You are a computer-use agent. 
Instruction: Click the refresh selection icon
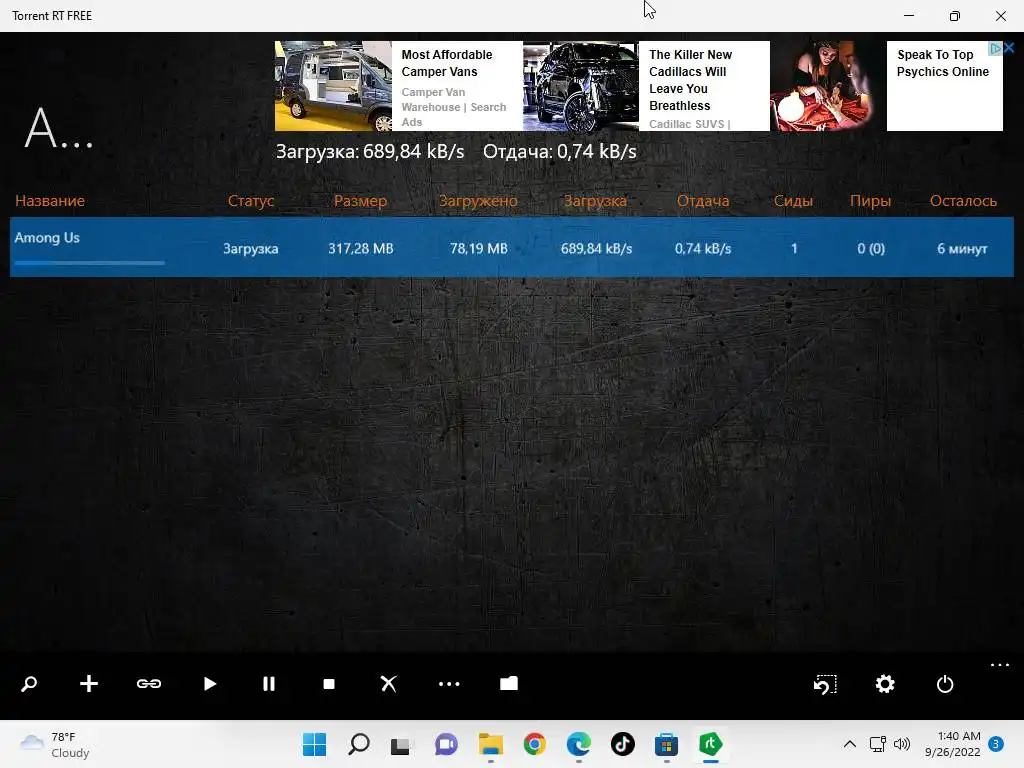[825, 684]
